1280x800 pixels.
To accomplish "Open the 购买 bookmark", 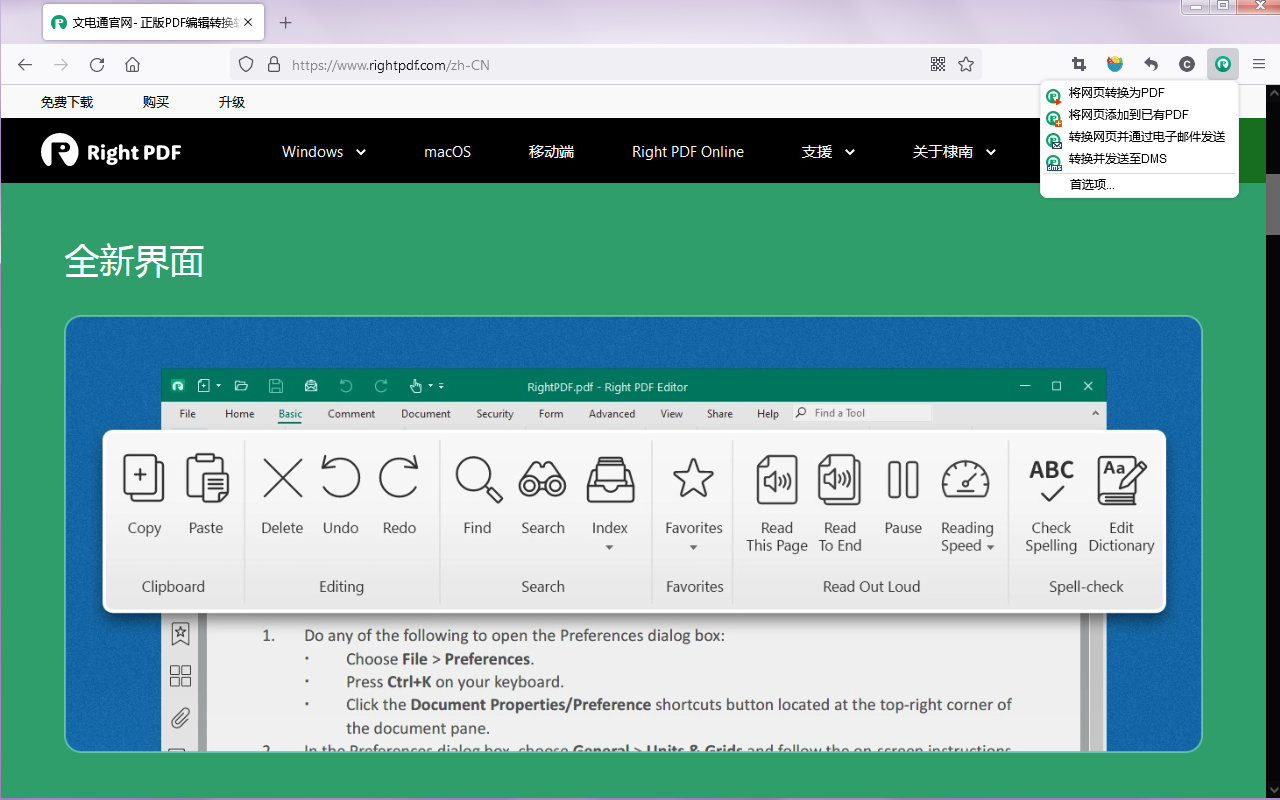I will click(156, 102).
